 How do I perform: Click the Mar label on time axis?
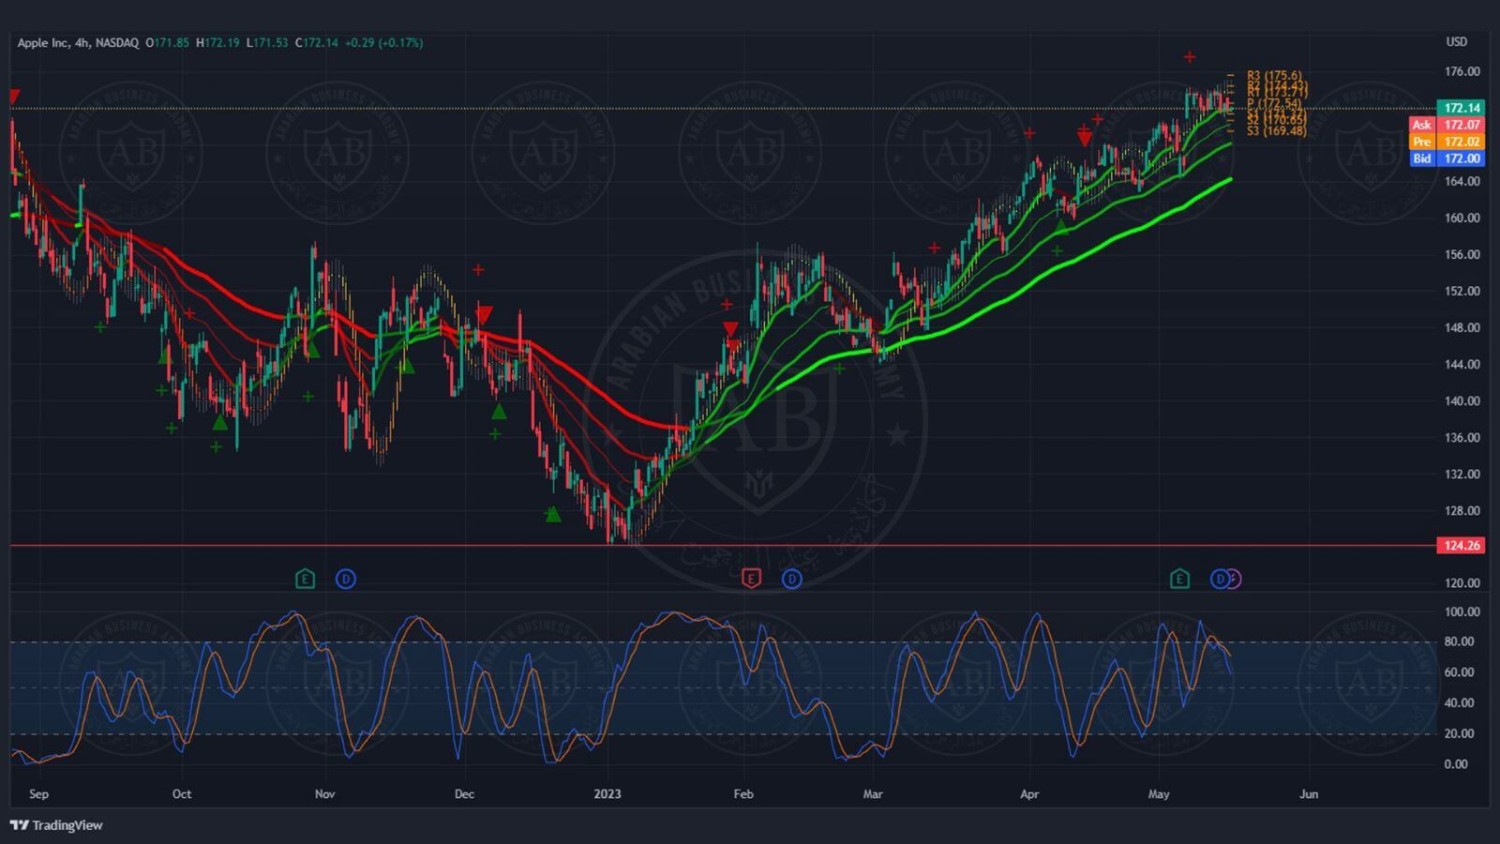coord(873,794)
